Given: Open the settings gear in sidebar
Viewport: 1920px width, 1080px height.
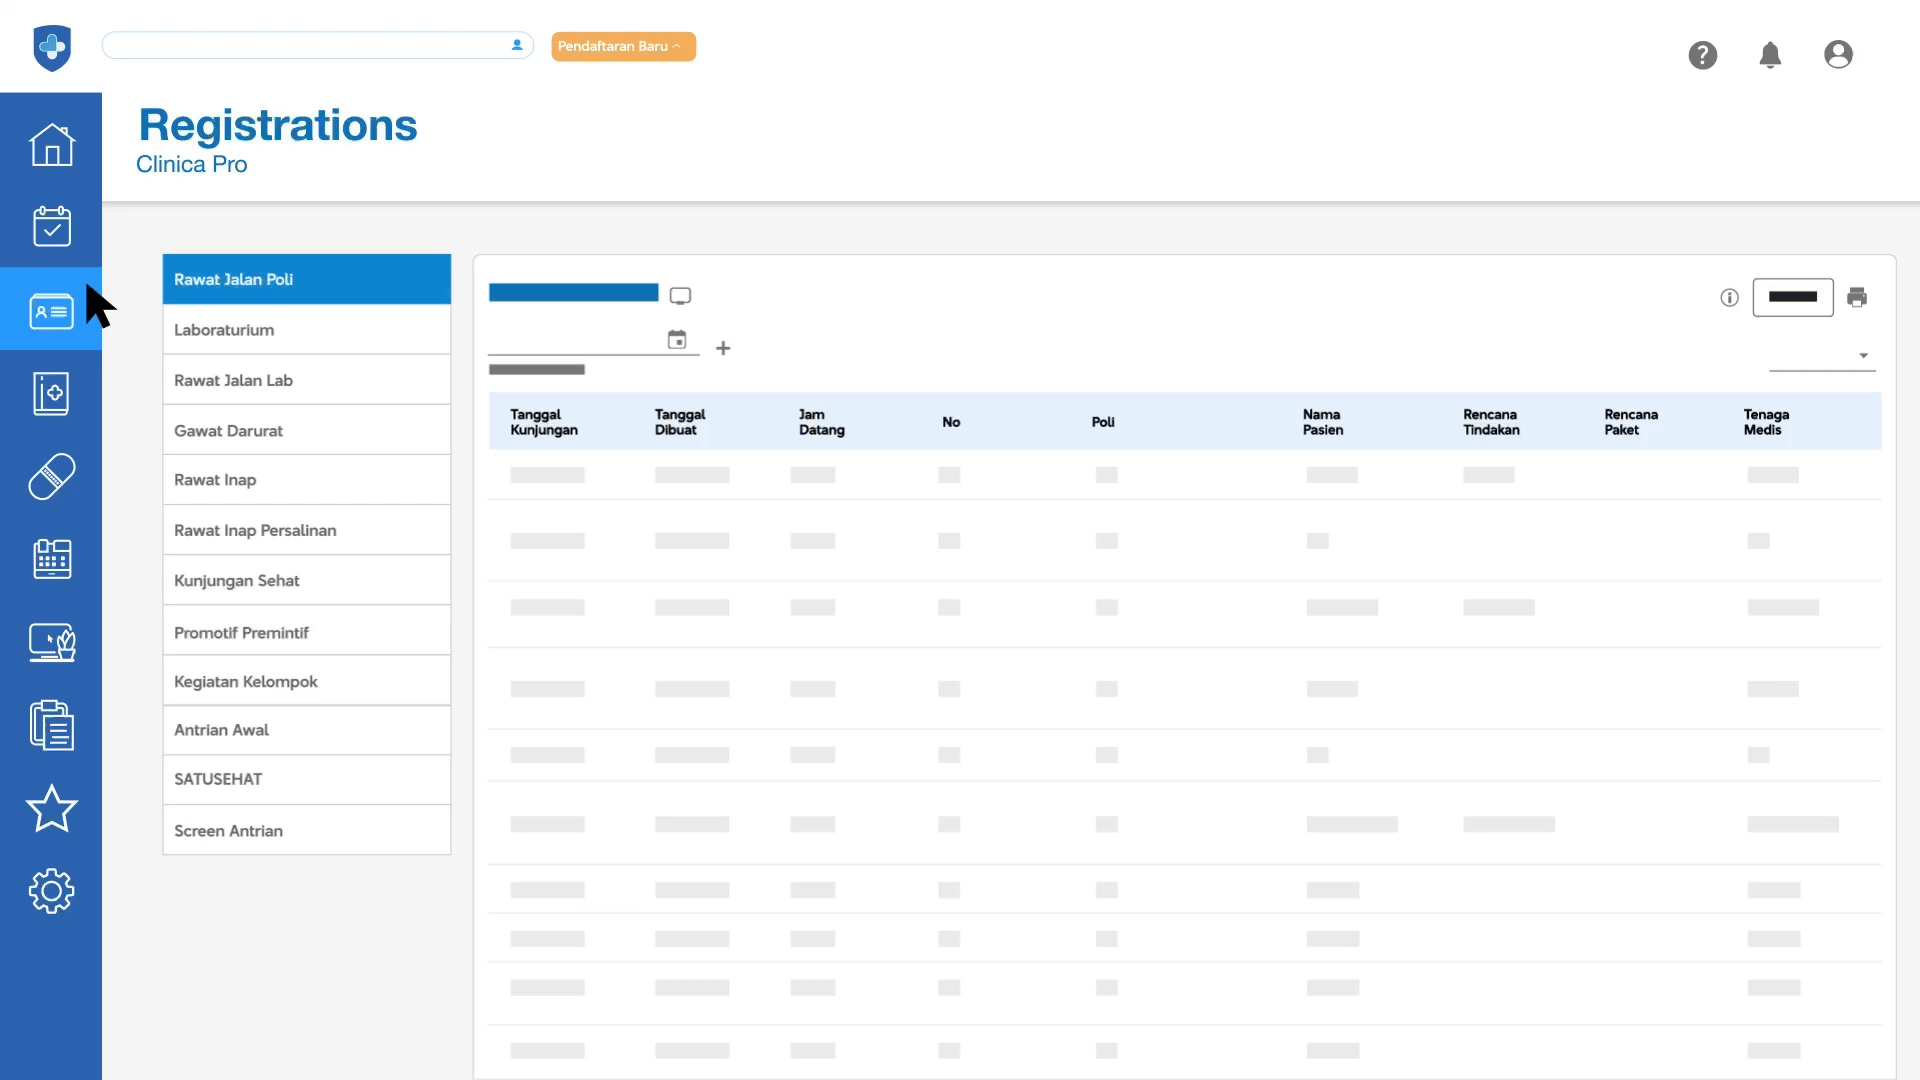Looking at the screenshot, I should 51,890.
